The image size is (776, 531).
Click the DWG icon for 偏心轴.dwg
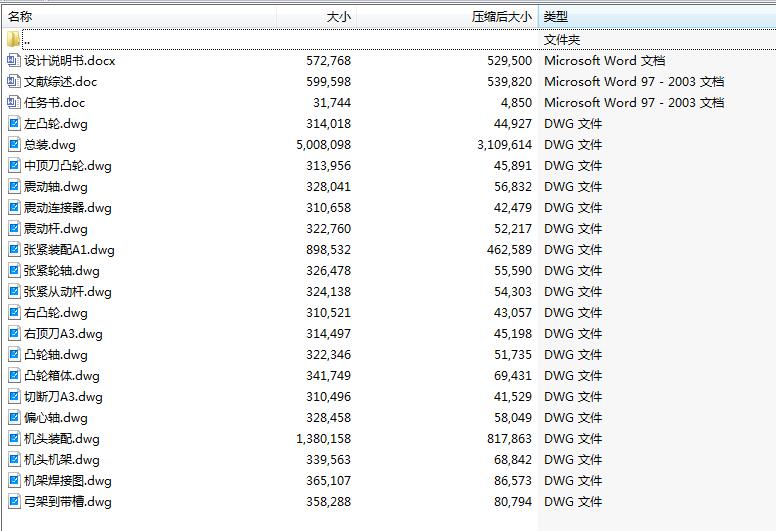(14, 418)
